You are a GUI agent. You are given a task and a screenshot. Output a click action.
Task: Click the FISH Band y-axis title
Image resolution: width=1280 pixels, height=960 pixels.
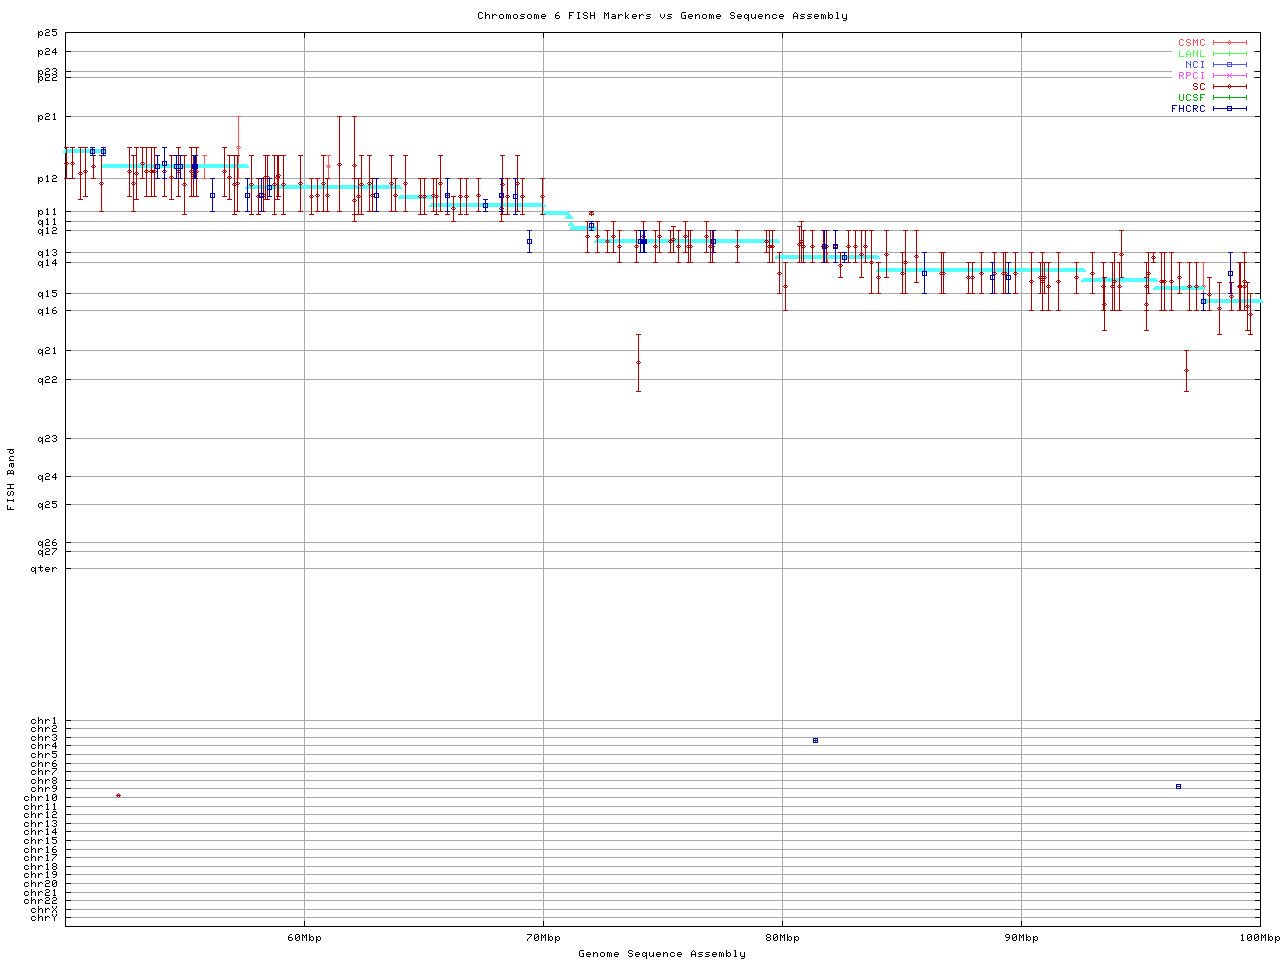[x=11, y=479]
